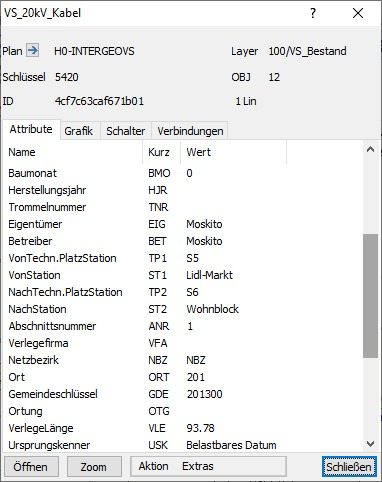Click the Plan arrow icon

pos(33,51)
